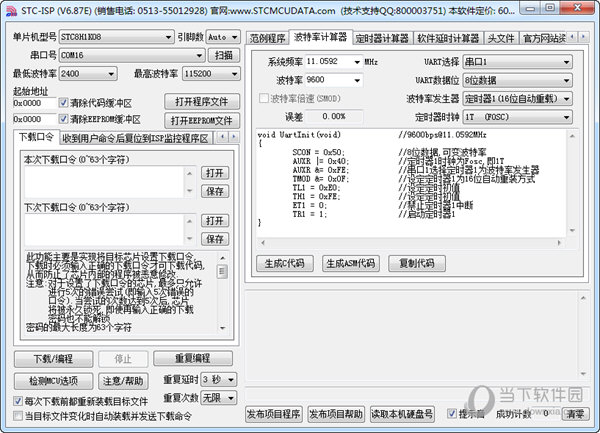Click the 注意/帮助 button
The height and width of the screenshot is (433, 600).
click(123, 381)
